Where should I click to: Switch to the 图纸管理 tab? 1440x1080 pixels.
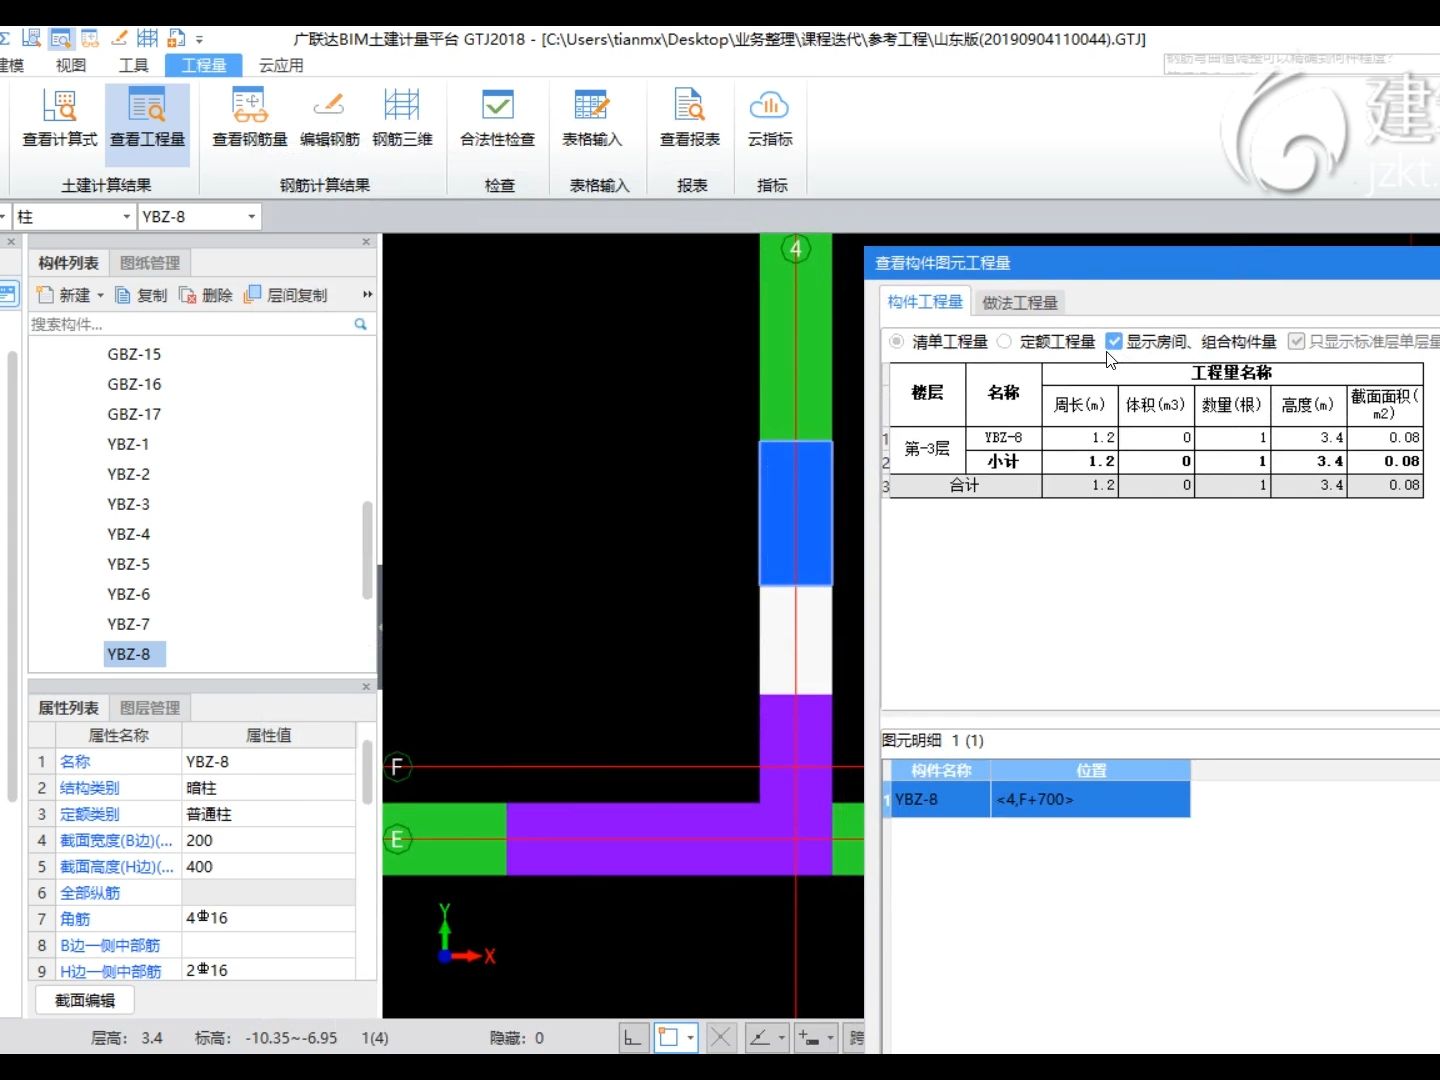coord(150,263)
